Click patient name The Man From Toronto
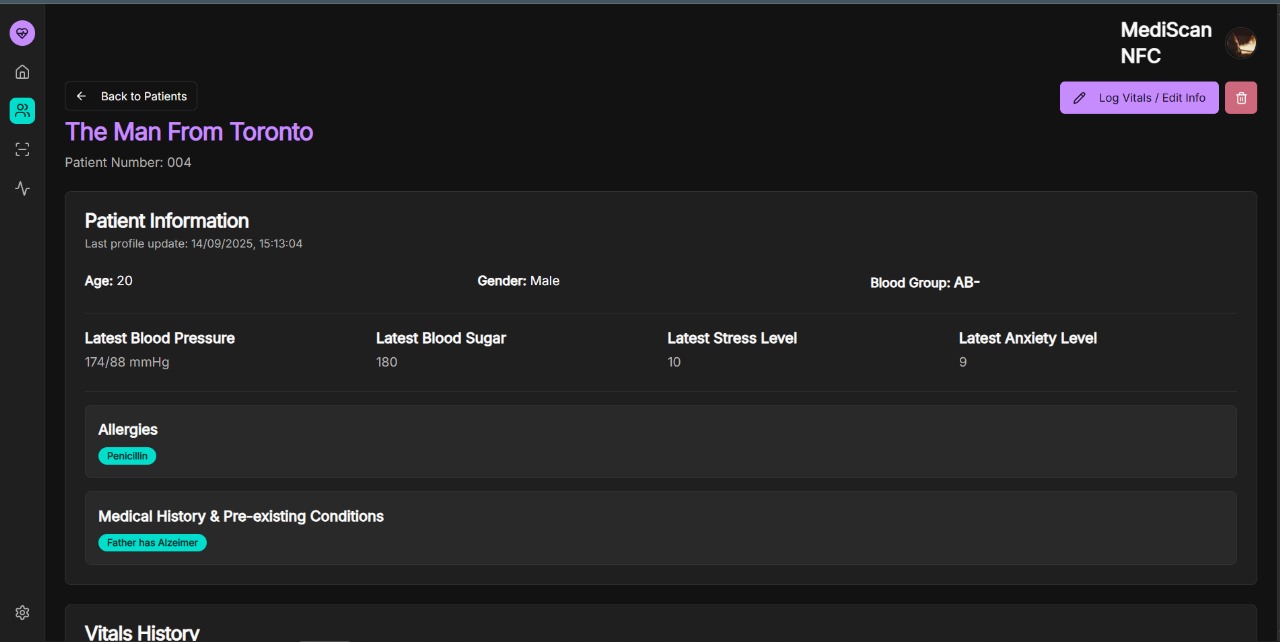This screenshot has height=642, width=1280. pos(189,132)
